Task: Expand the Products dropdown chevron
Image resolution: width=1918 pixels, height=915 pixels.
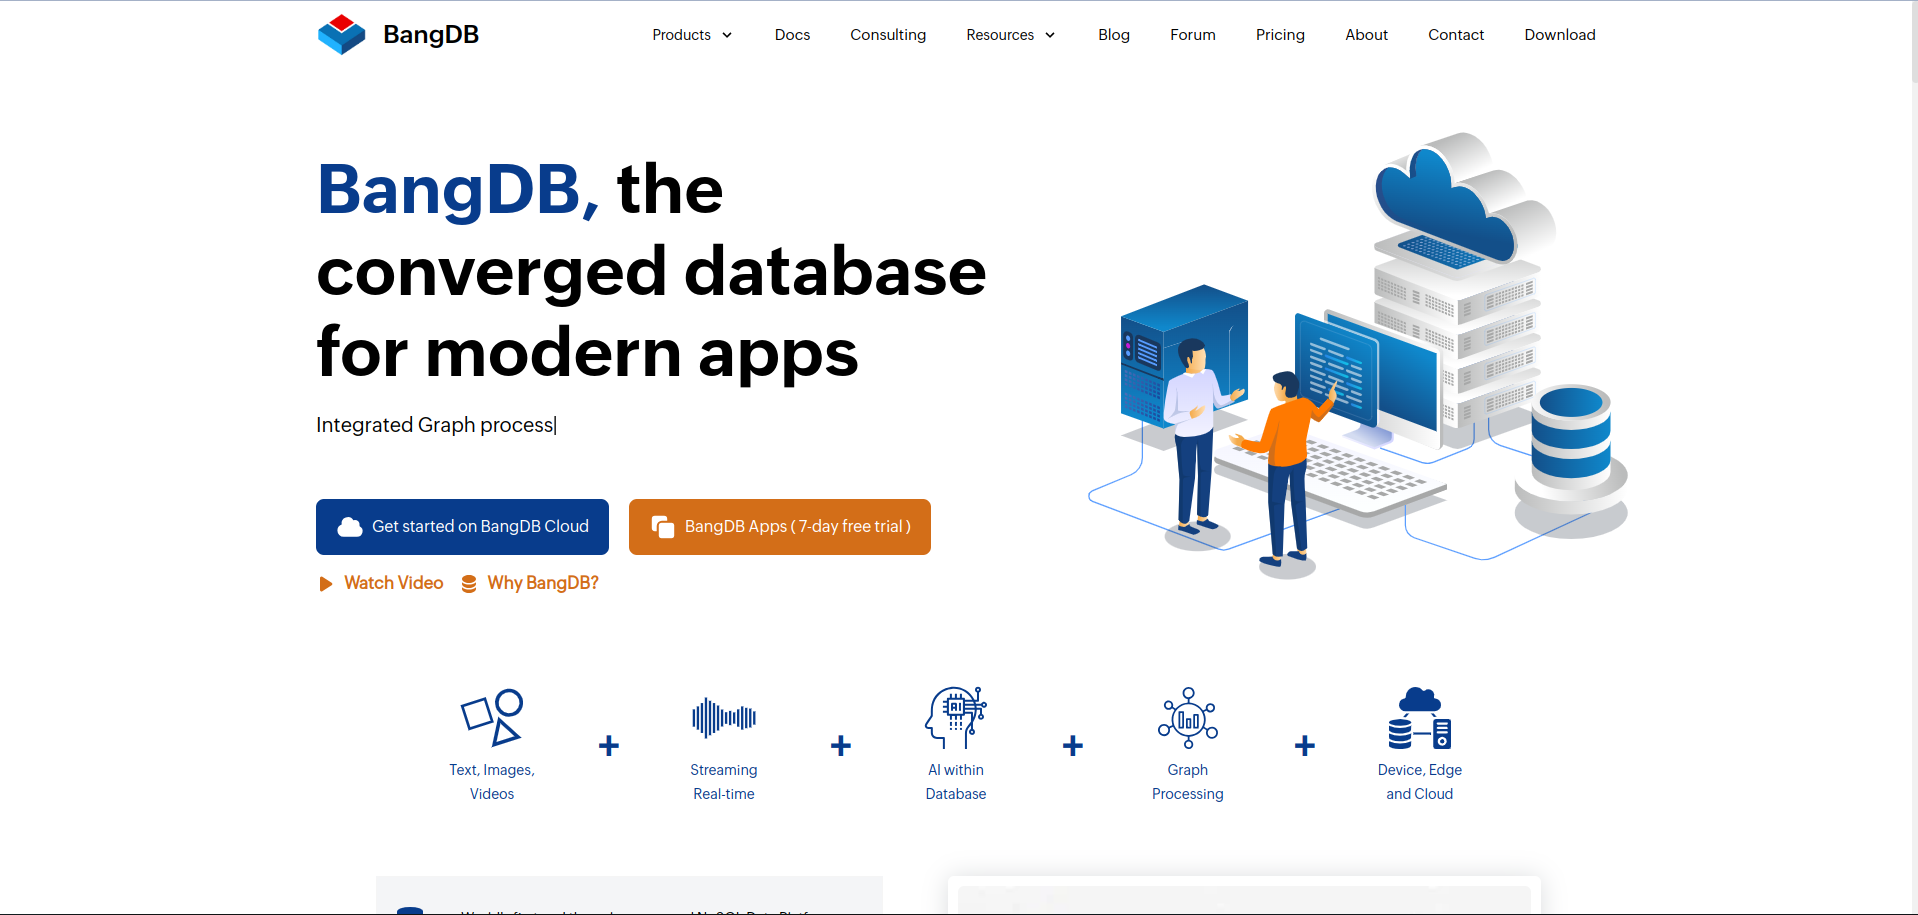Action: 727,35
